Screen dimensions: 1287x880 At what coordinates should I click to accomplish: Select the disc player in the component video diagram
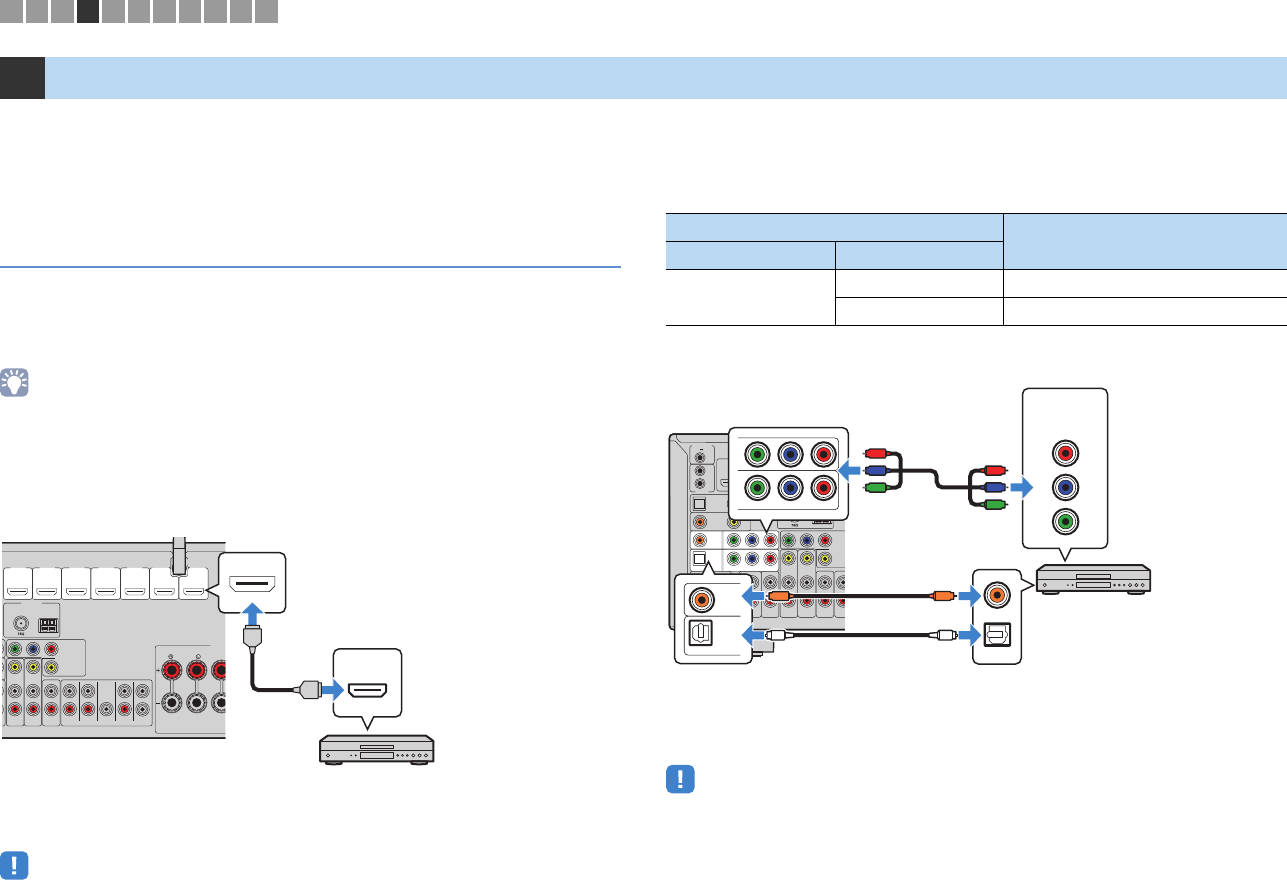[1091, 579]
